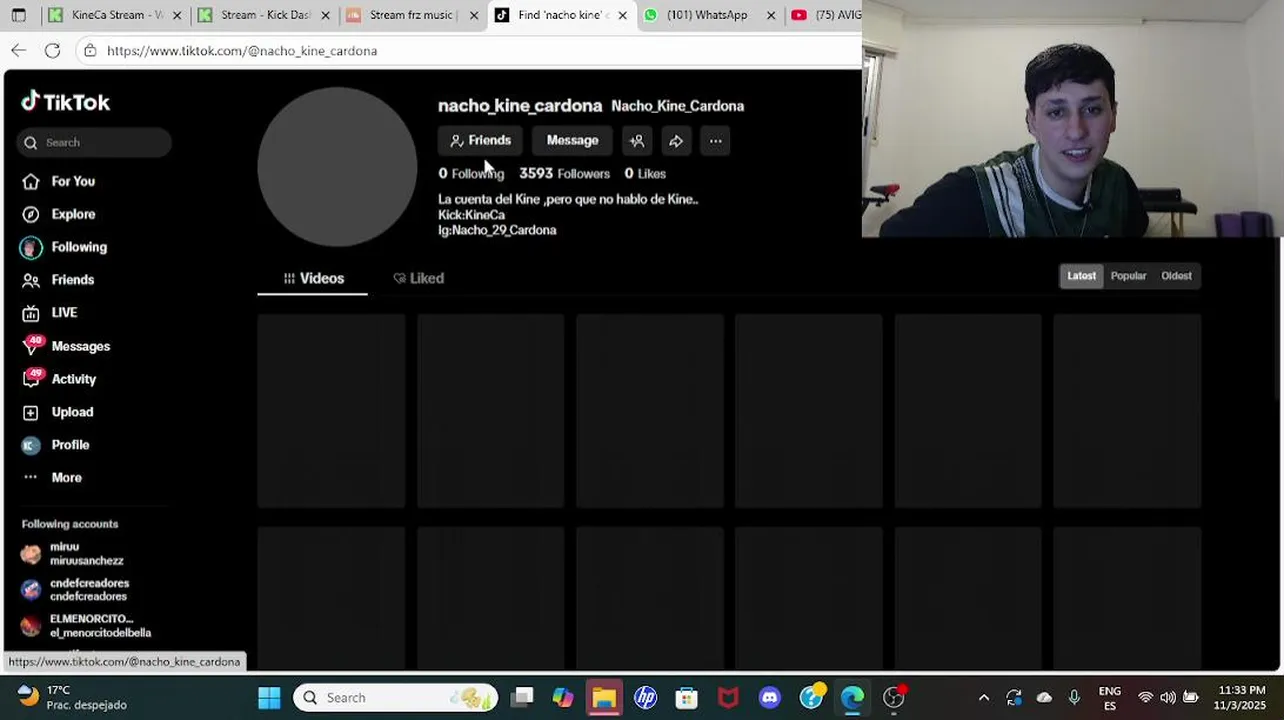This screenshot has height=720, width=1284.
Task: Click the ENG ES language indicator
Action: pyautogui.click(x=1110, y=698)
